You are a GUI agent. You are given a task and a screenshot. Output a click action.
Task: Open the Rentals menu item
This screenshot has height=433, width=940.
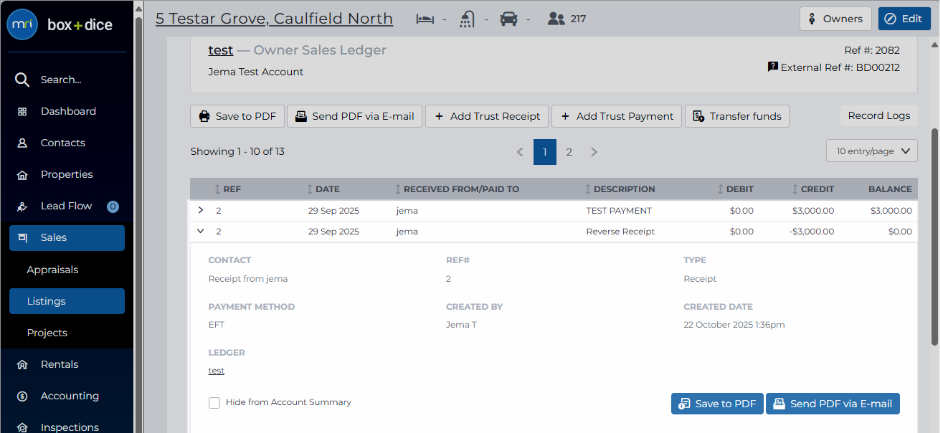click(x=59, y=365)
